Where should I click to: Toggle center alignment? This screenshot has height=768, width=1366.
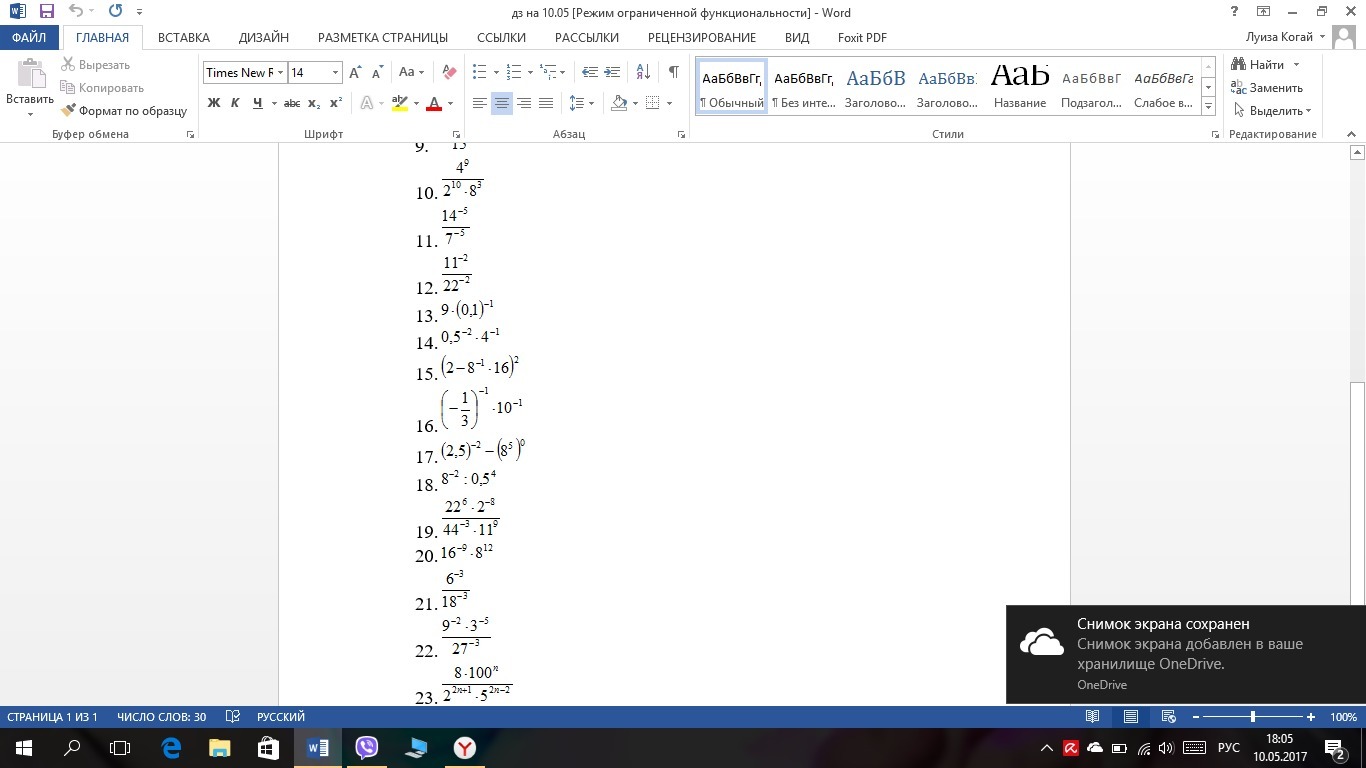point(502,103)
